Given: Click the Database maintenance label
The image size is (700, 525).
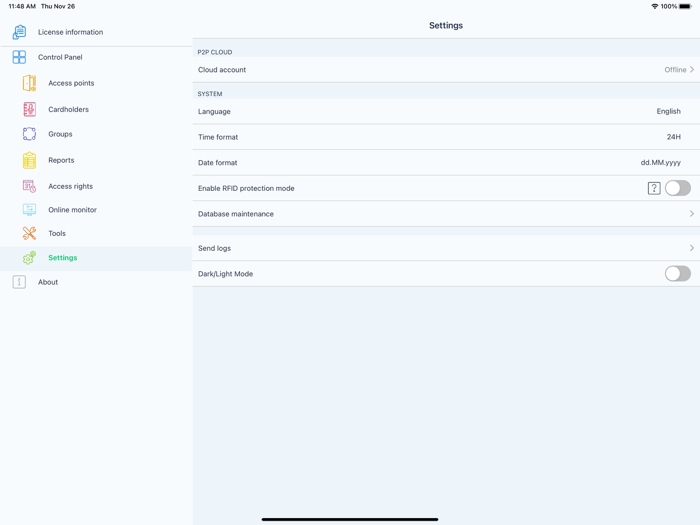Looking at the screenshot, I should tap(236, 214).
